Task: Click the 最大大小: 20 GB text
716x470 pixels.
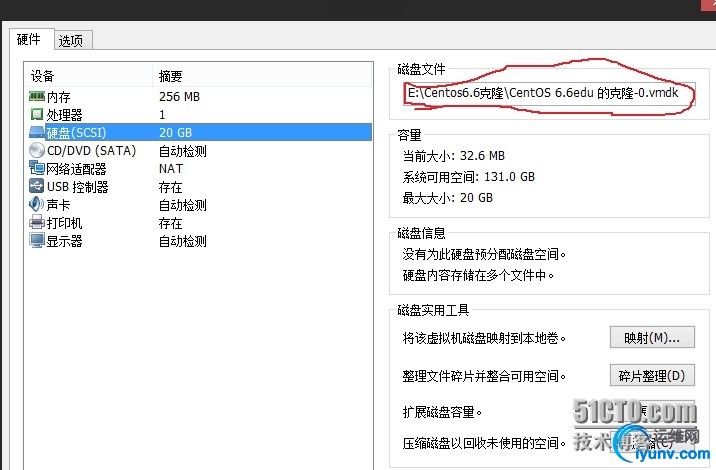Action: [x=448, y=198]
